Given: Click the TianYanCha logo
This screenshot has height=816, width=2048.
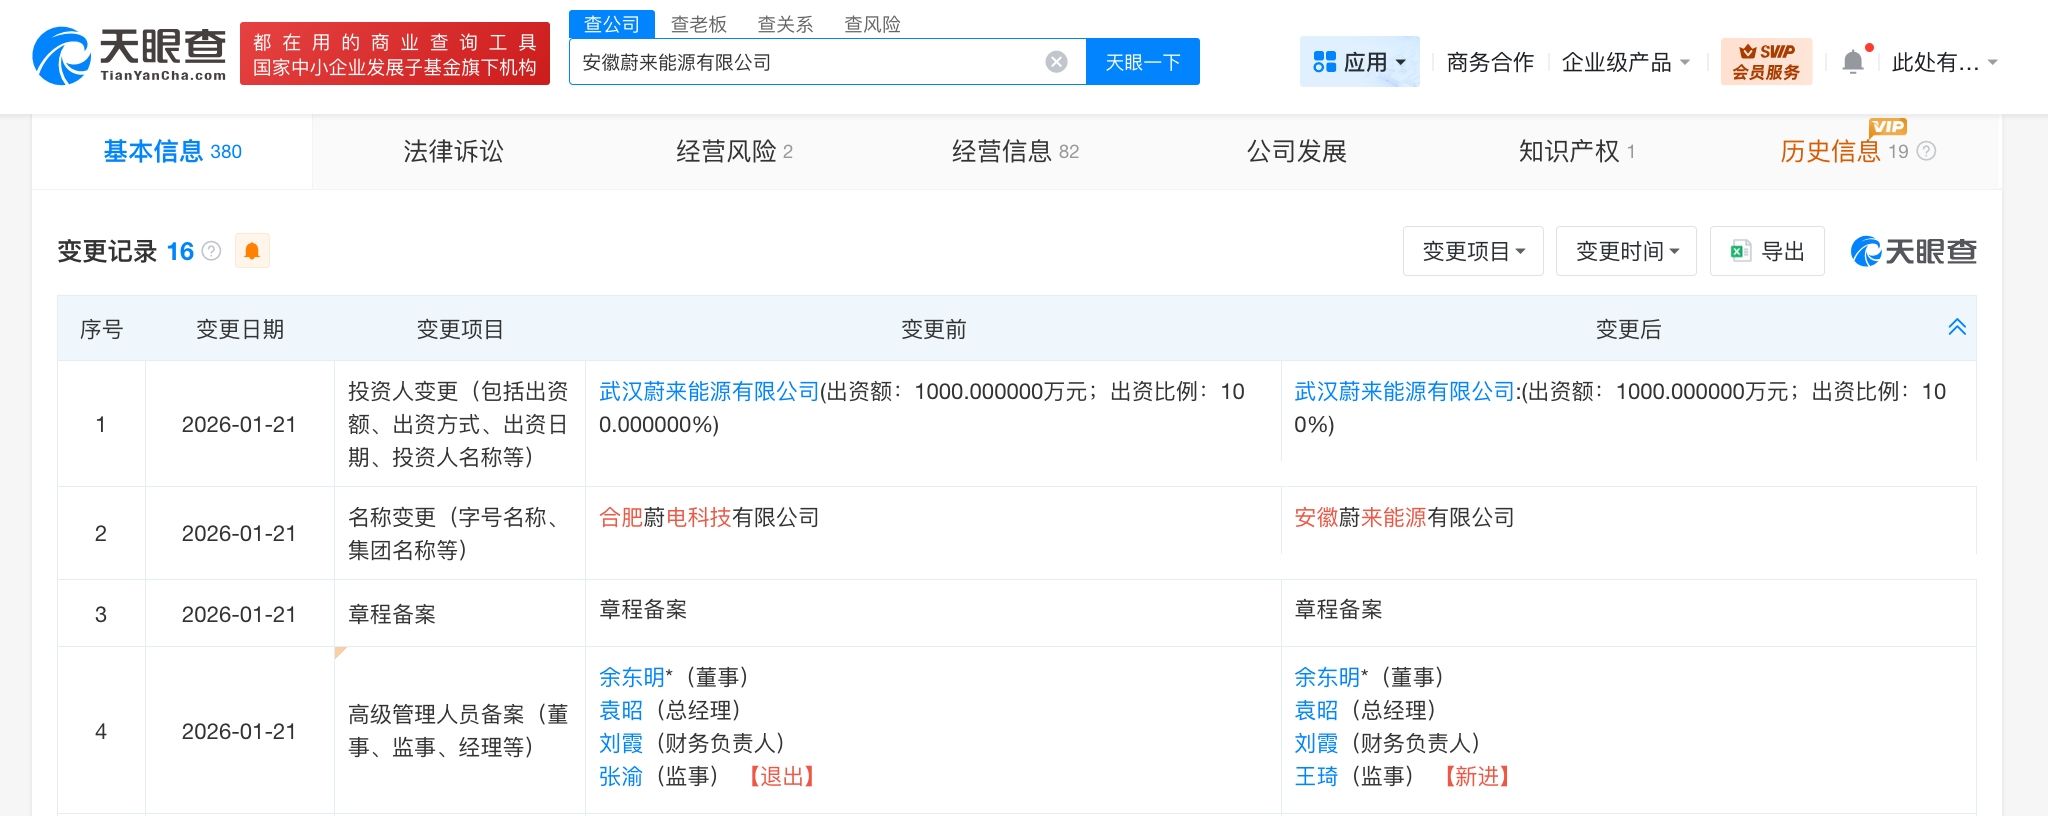Looking at the screenshot, I should tap(130, 55).
